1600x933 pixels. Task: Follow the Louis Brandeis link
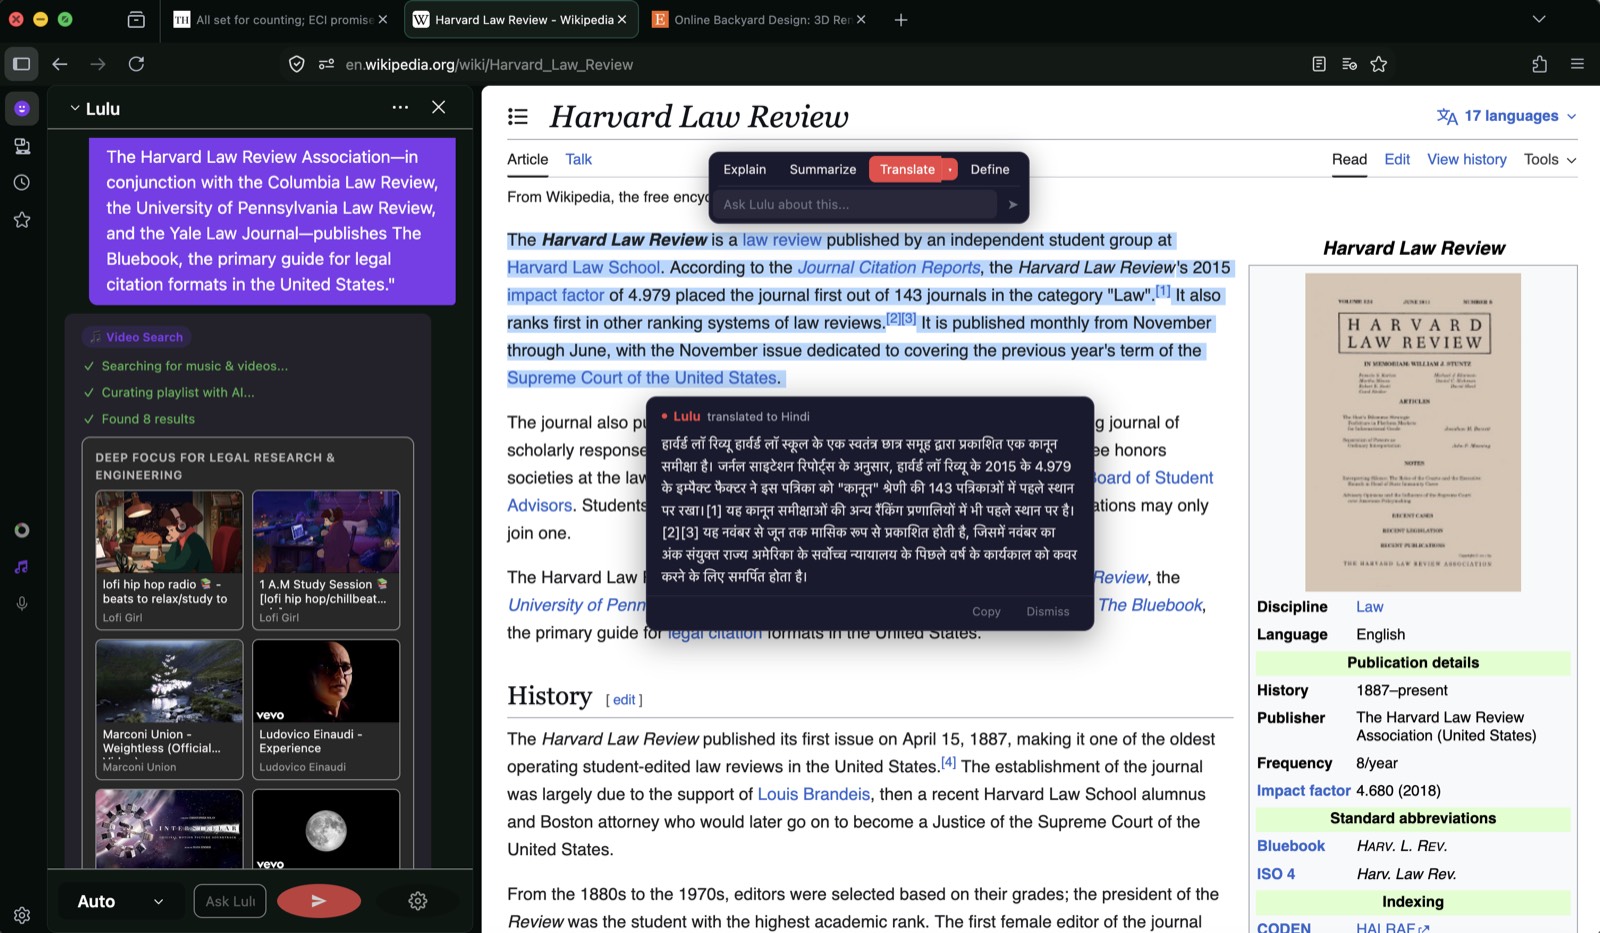pos(814,794)
